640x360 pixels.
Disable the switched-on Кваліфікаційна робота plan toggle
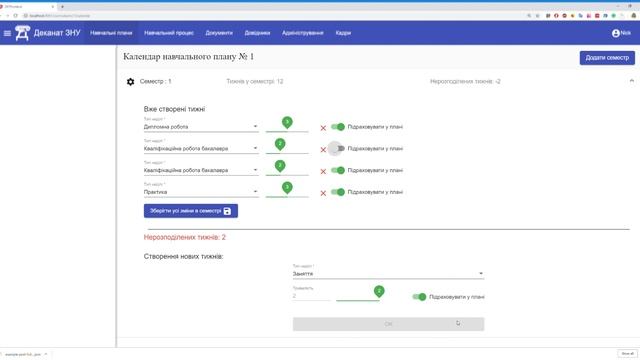(338, 170)
